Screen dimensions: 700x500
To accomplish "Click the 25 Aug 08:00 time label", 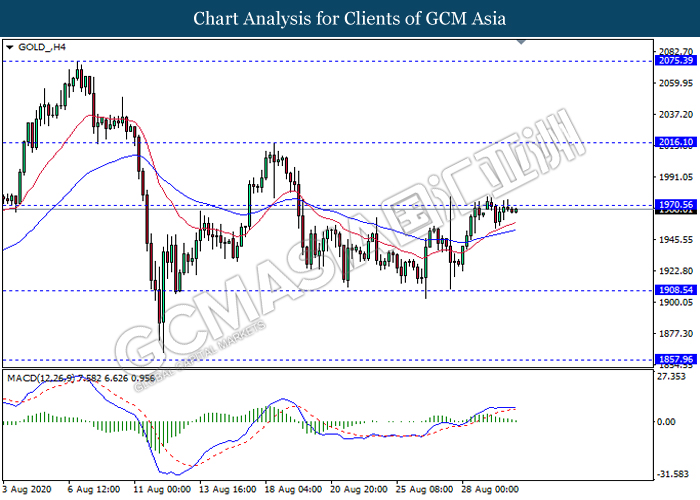I will coord(425,490).
